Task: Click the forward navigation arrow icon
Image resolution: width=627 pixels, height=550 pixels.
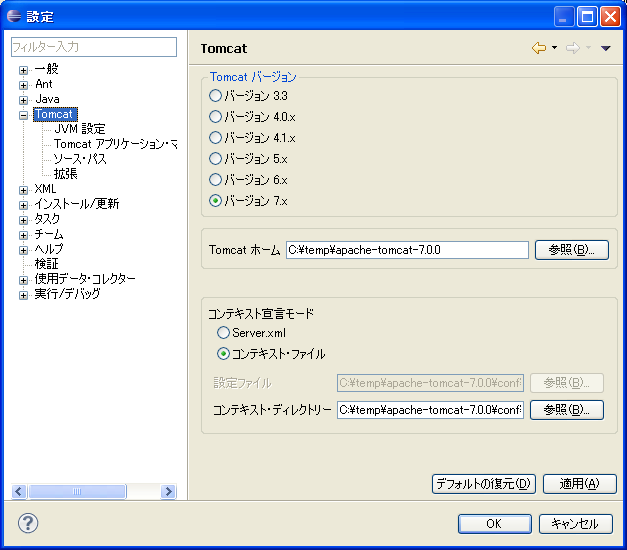Action: [573, 48]
